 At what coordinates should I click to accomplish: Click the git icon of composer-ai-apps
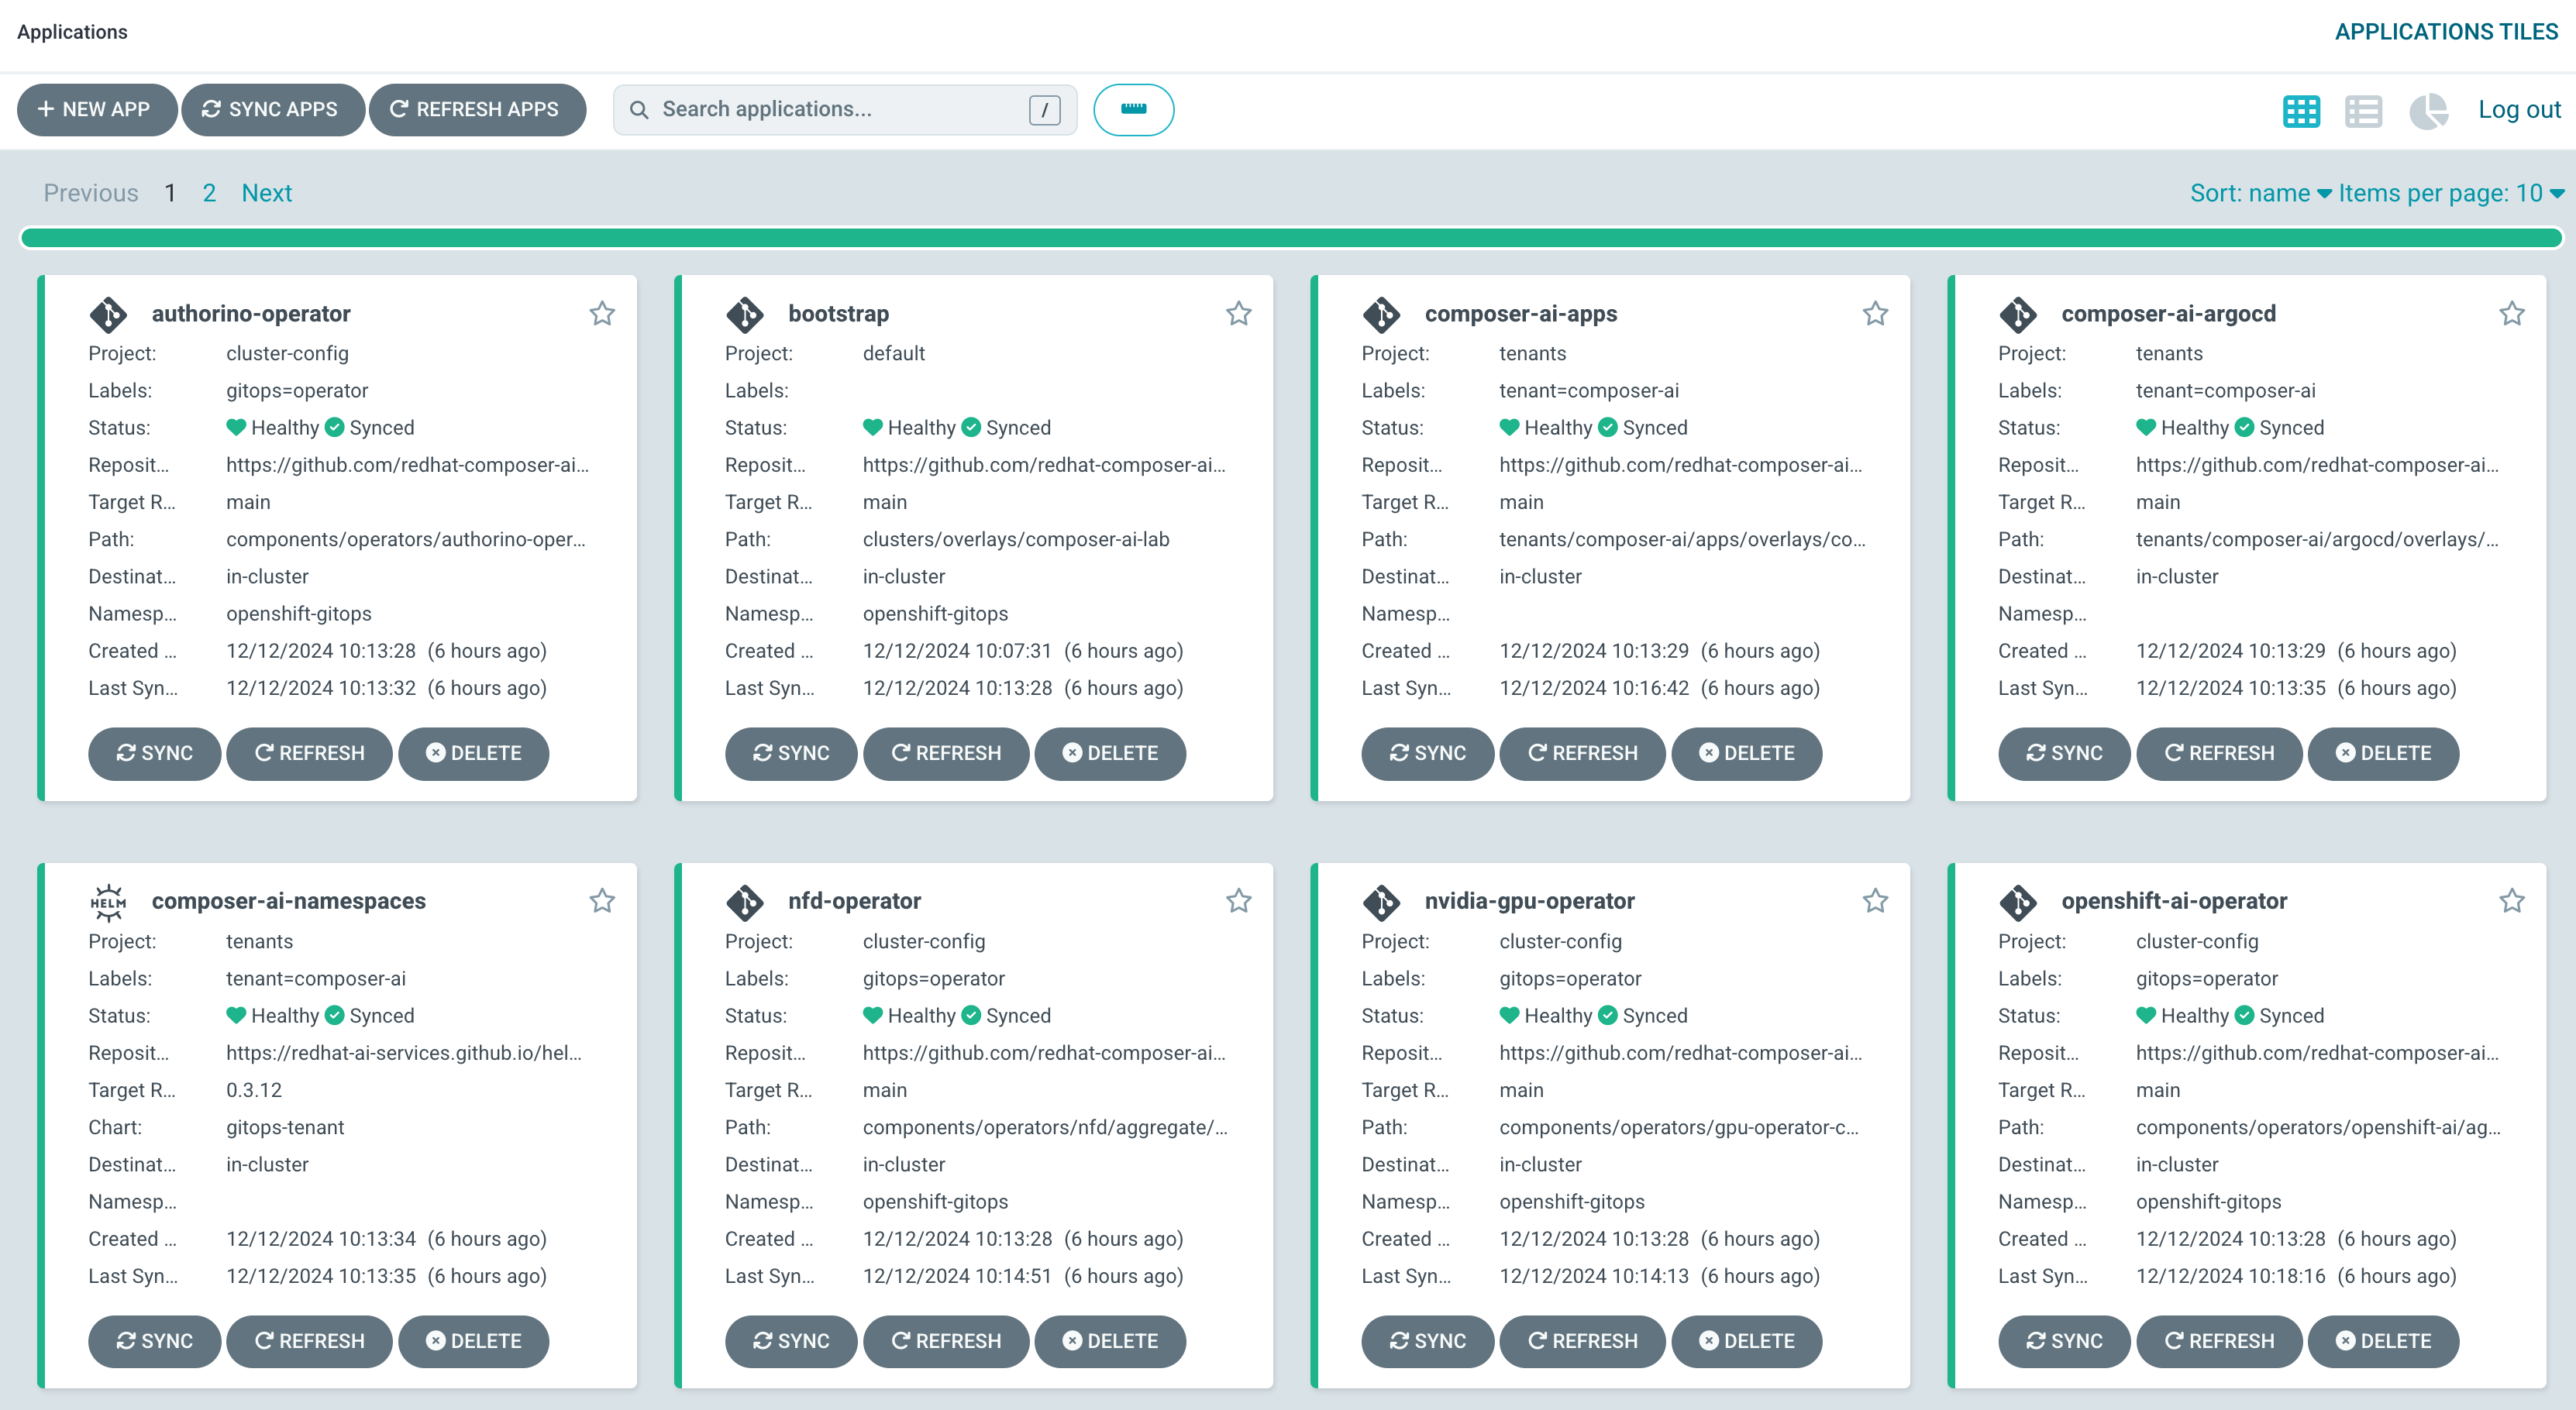tap(1381, 314)
